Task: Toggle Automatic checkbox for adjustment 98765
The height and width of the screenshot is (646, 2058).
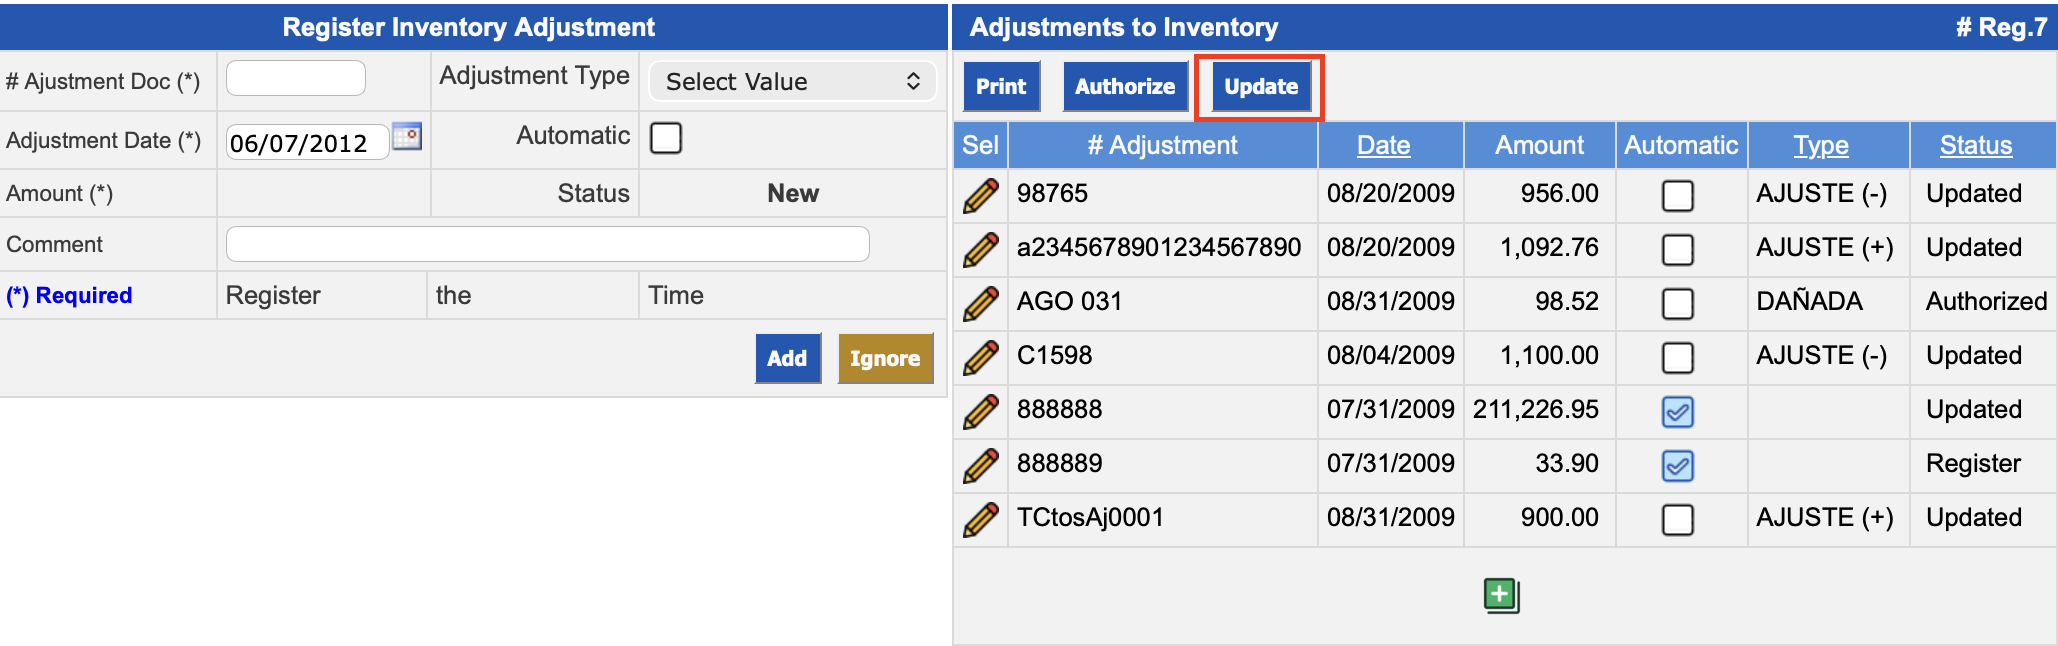Action: pos(1677,195)
